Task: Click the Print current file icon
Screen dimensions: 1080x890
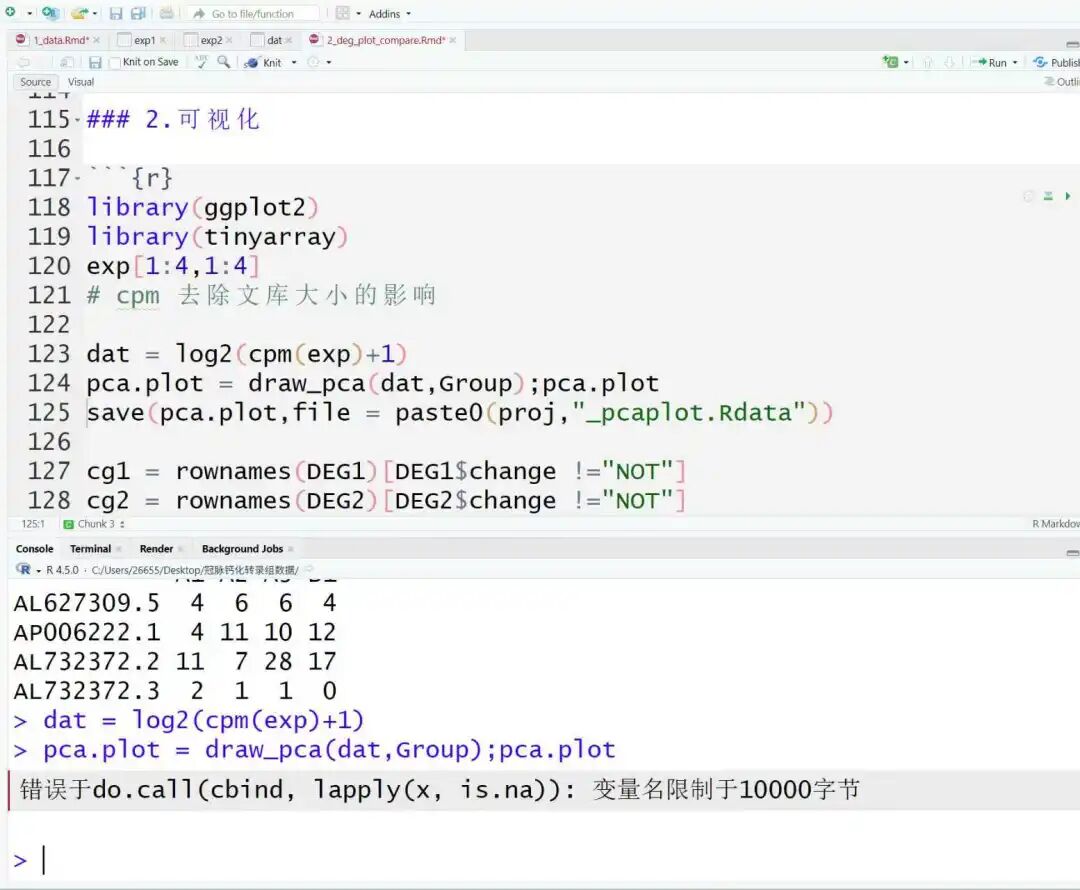Action: pos(167,13)
